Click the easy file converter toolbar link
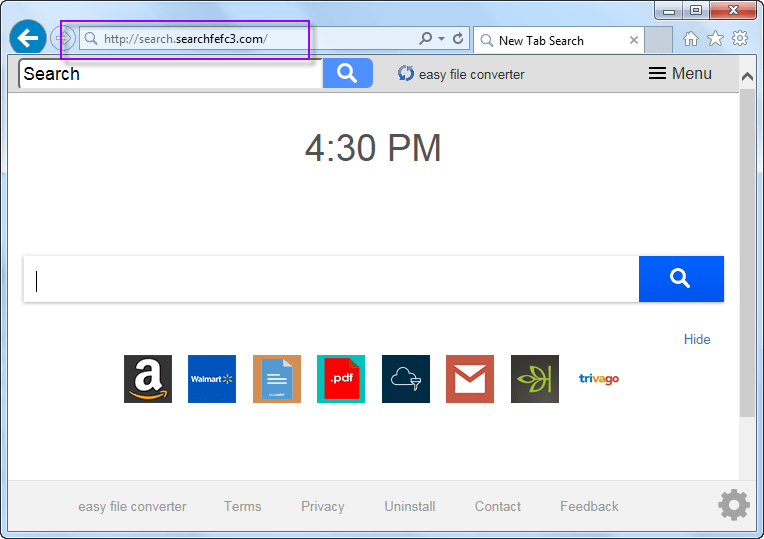764x539 pixels. (x=461, y=74)
